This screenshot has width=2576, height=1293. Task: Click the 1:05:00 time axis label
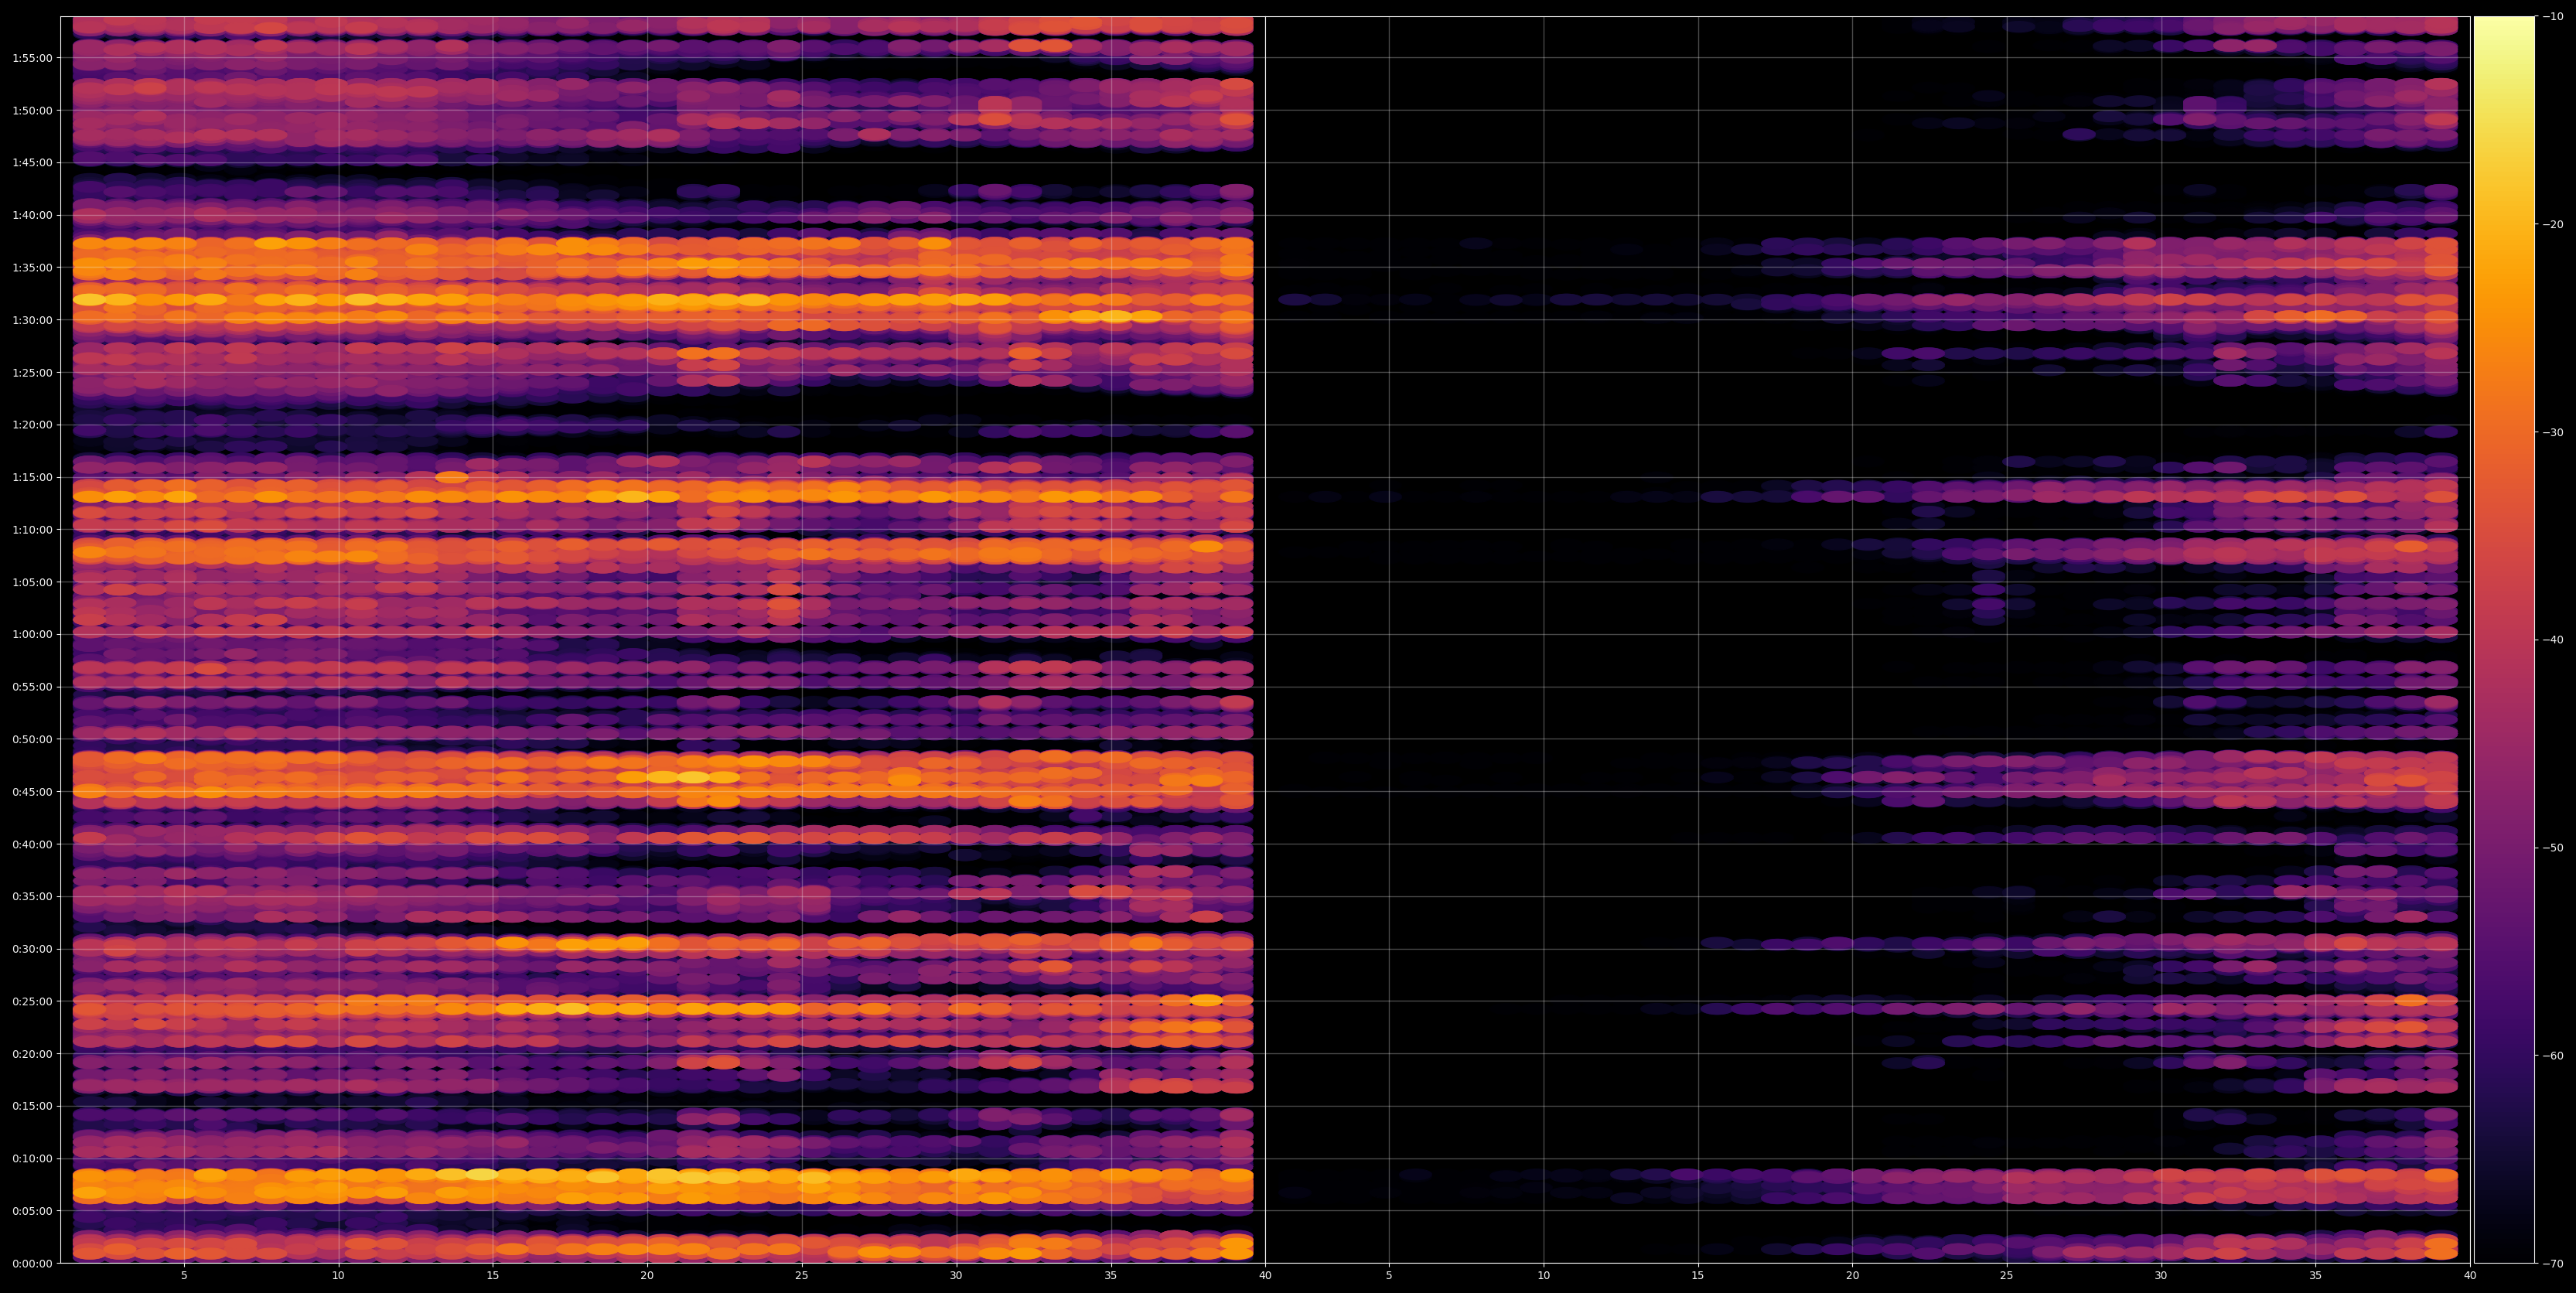pyautogui.click(x=32, y=582)
